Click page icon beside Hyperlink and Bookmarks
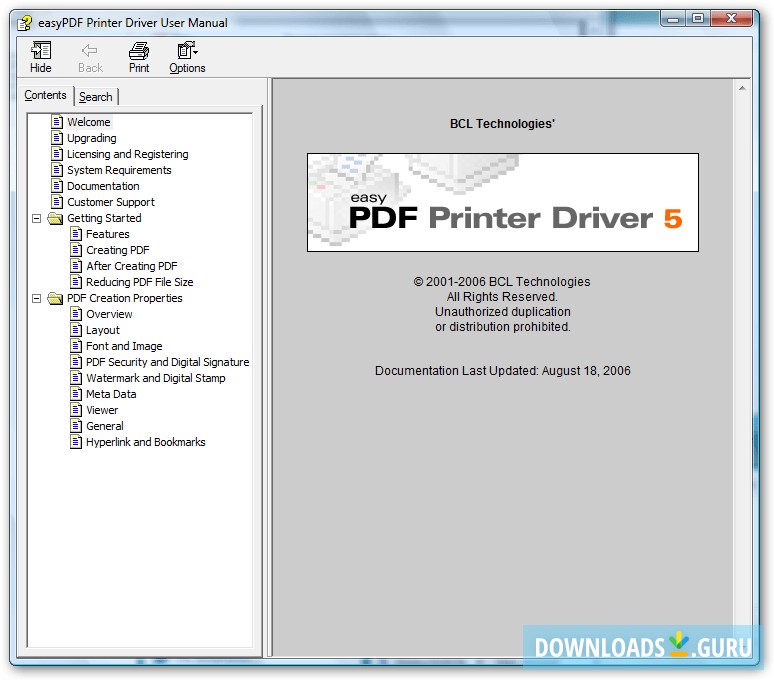The width and height of the screenshot is (774, 680). point(76,442)
